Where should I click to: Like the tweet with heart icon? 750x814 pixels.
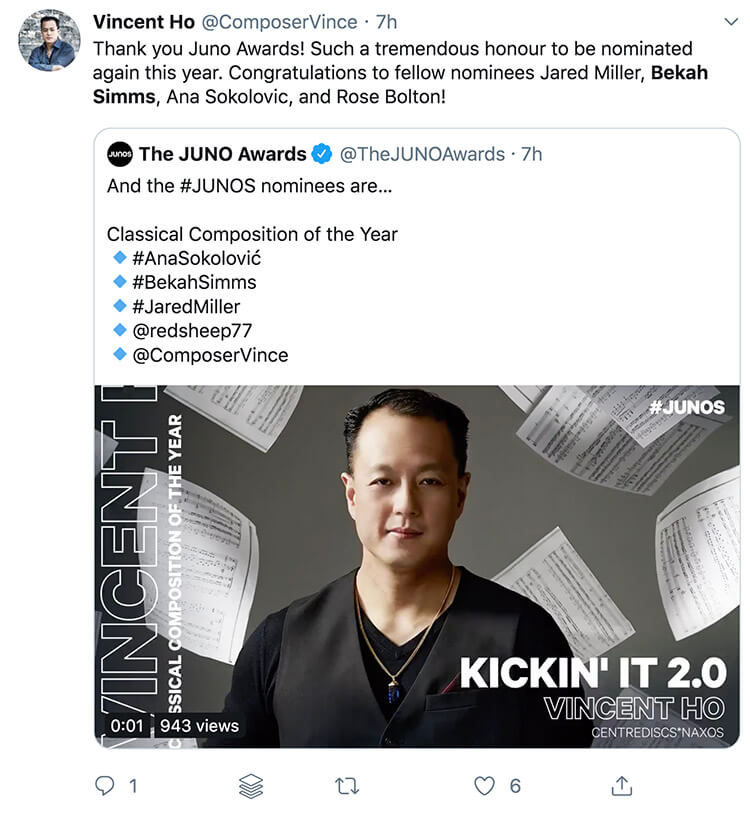click(x=485, y=786)
